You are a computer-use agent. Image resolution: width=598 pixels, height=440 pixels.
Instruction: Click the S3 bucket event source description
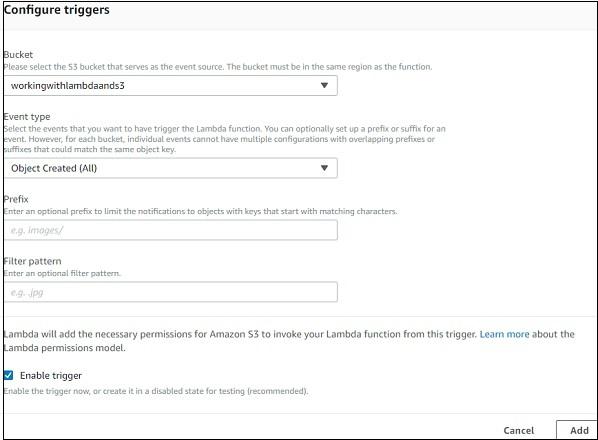[218, 67]
